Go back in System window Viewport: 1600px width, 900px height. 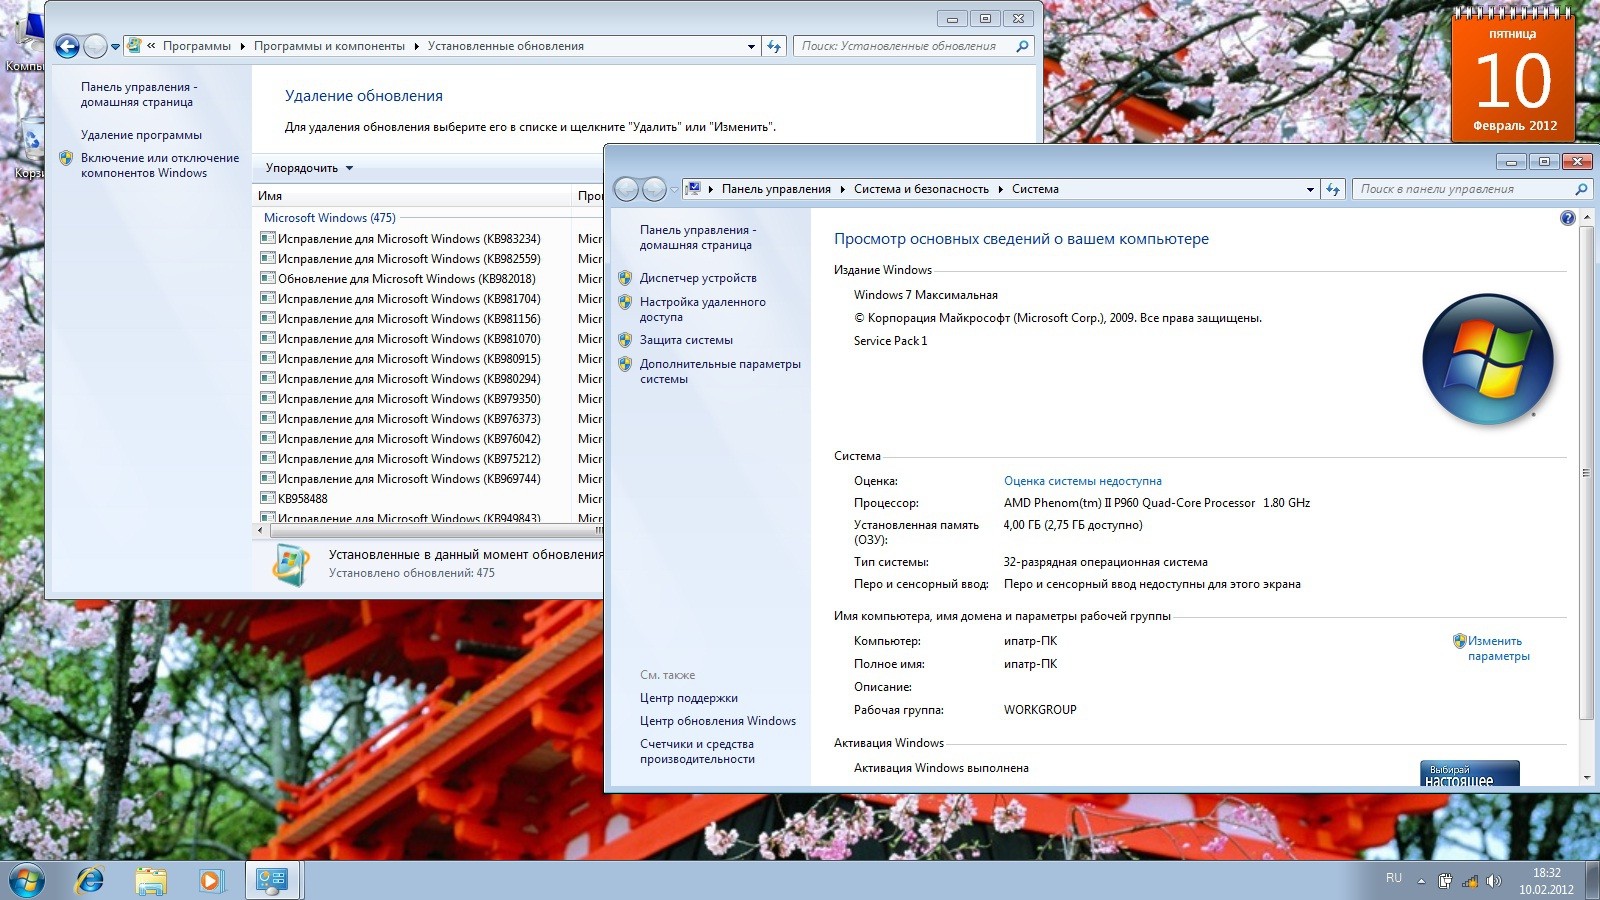(626, 189)
